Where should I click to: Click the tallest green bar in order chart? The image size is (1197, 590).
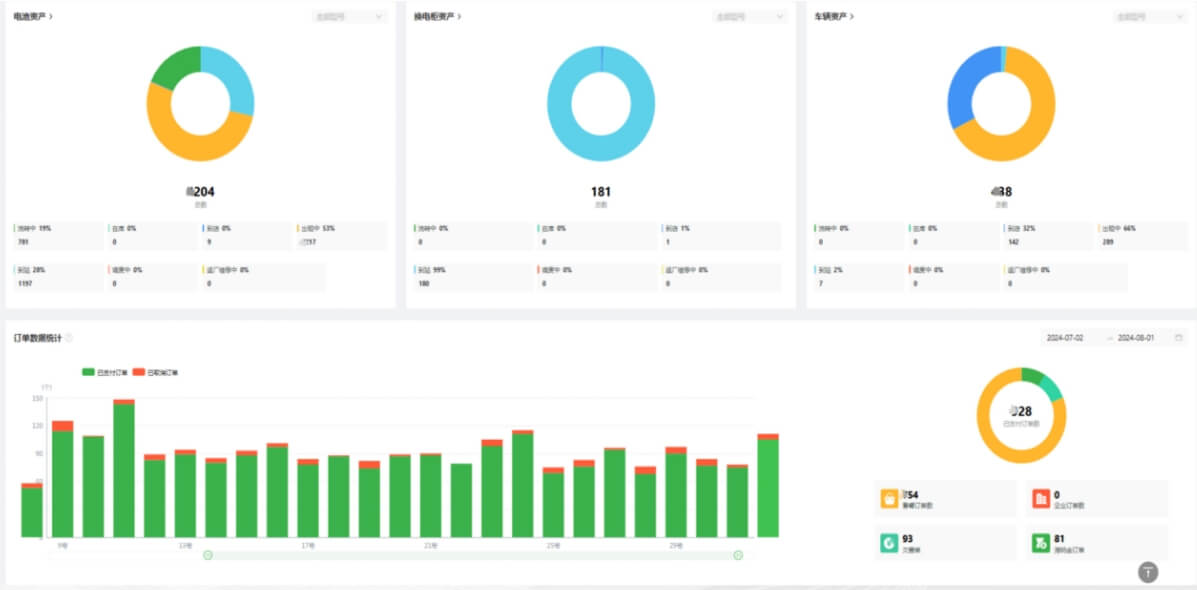tap(124, 470)
